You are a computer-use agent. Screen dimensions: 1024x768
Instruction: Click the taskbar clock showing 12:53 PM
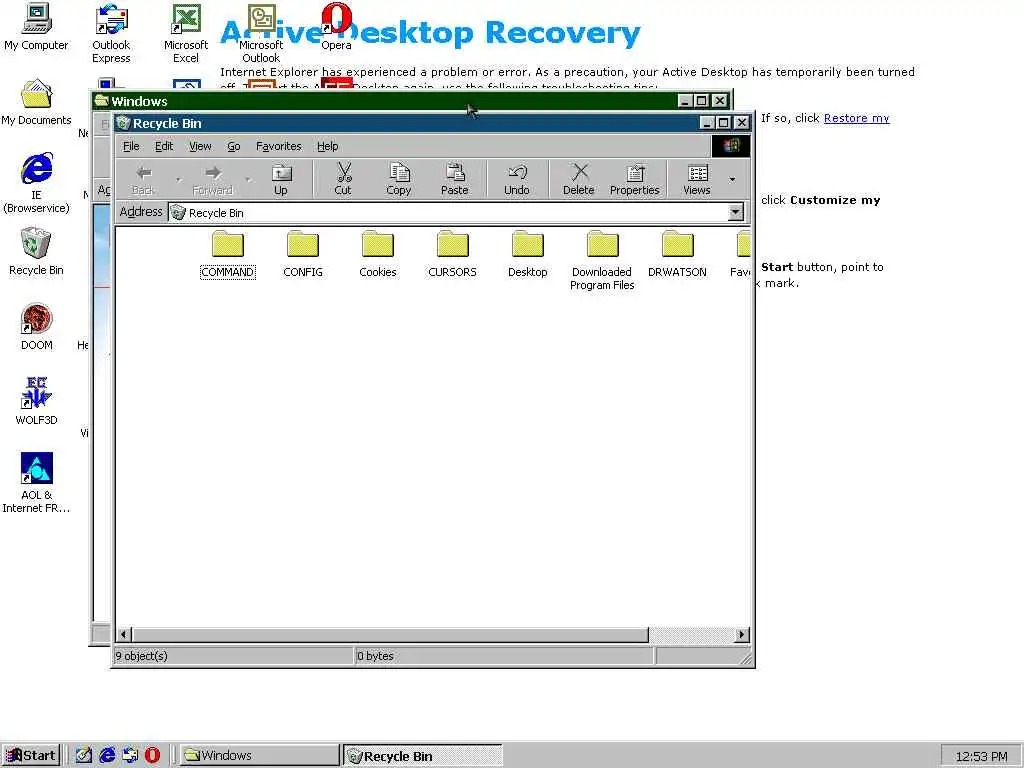coord(982,756)
